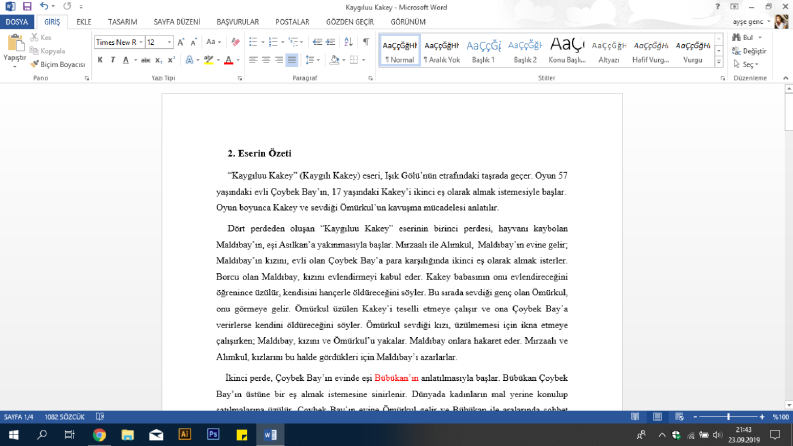Toggle justify alignment

pos(292,60)
